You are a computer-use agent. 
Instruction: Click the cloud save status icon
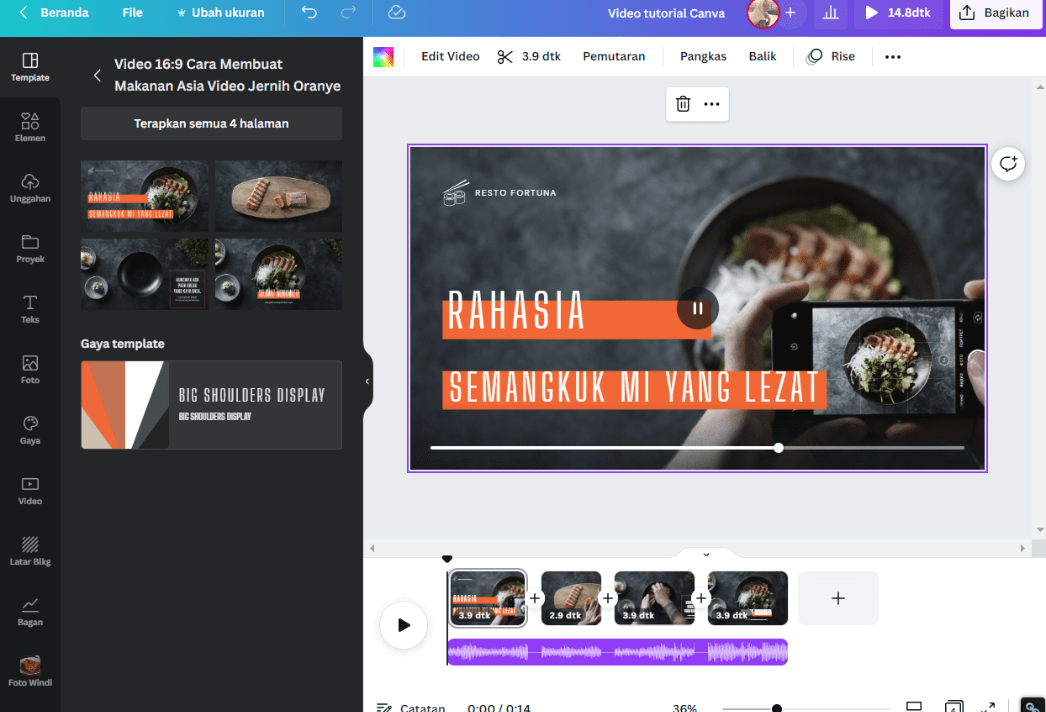pos(396,13)
